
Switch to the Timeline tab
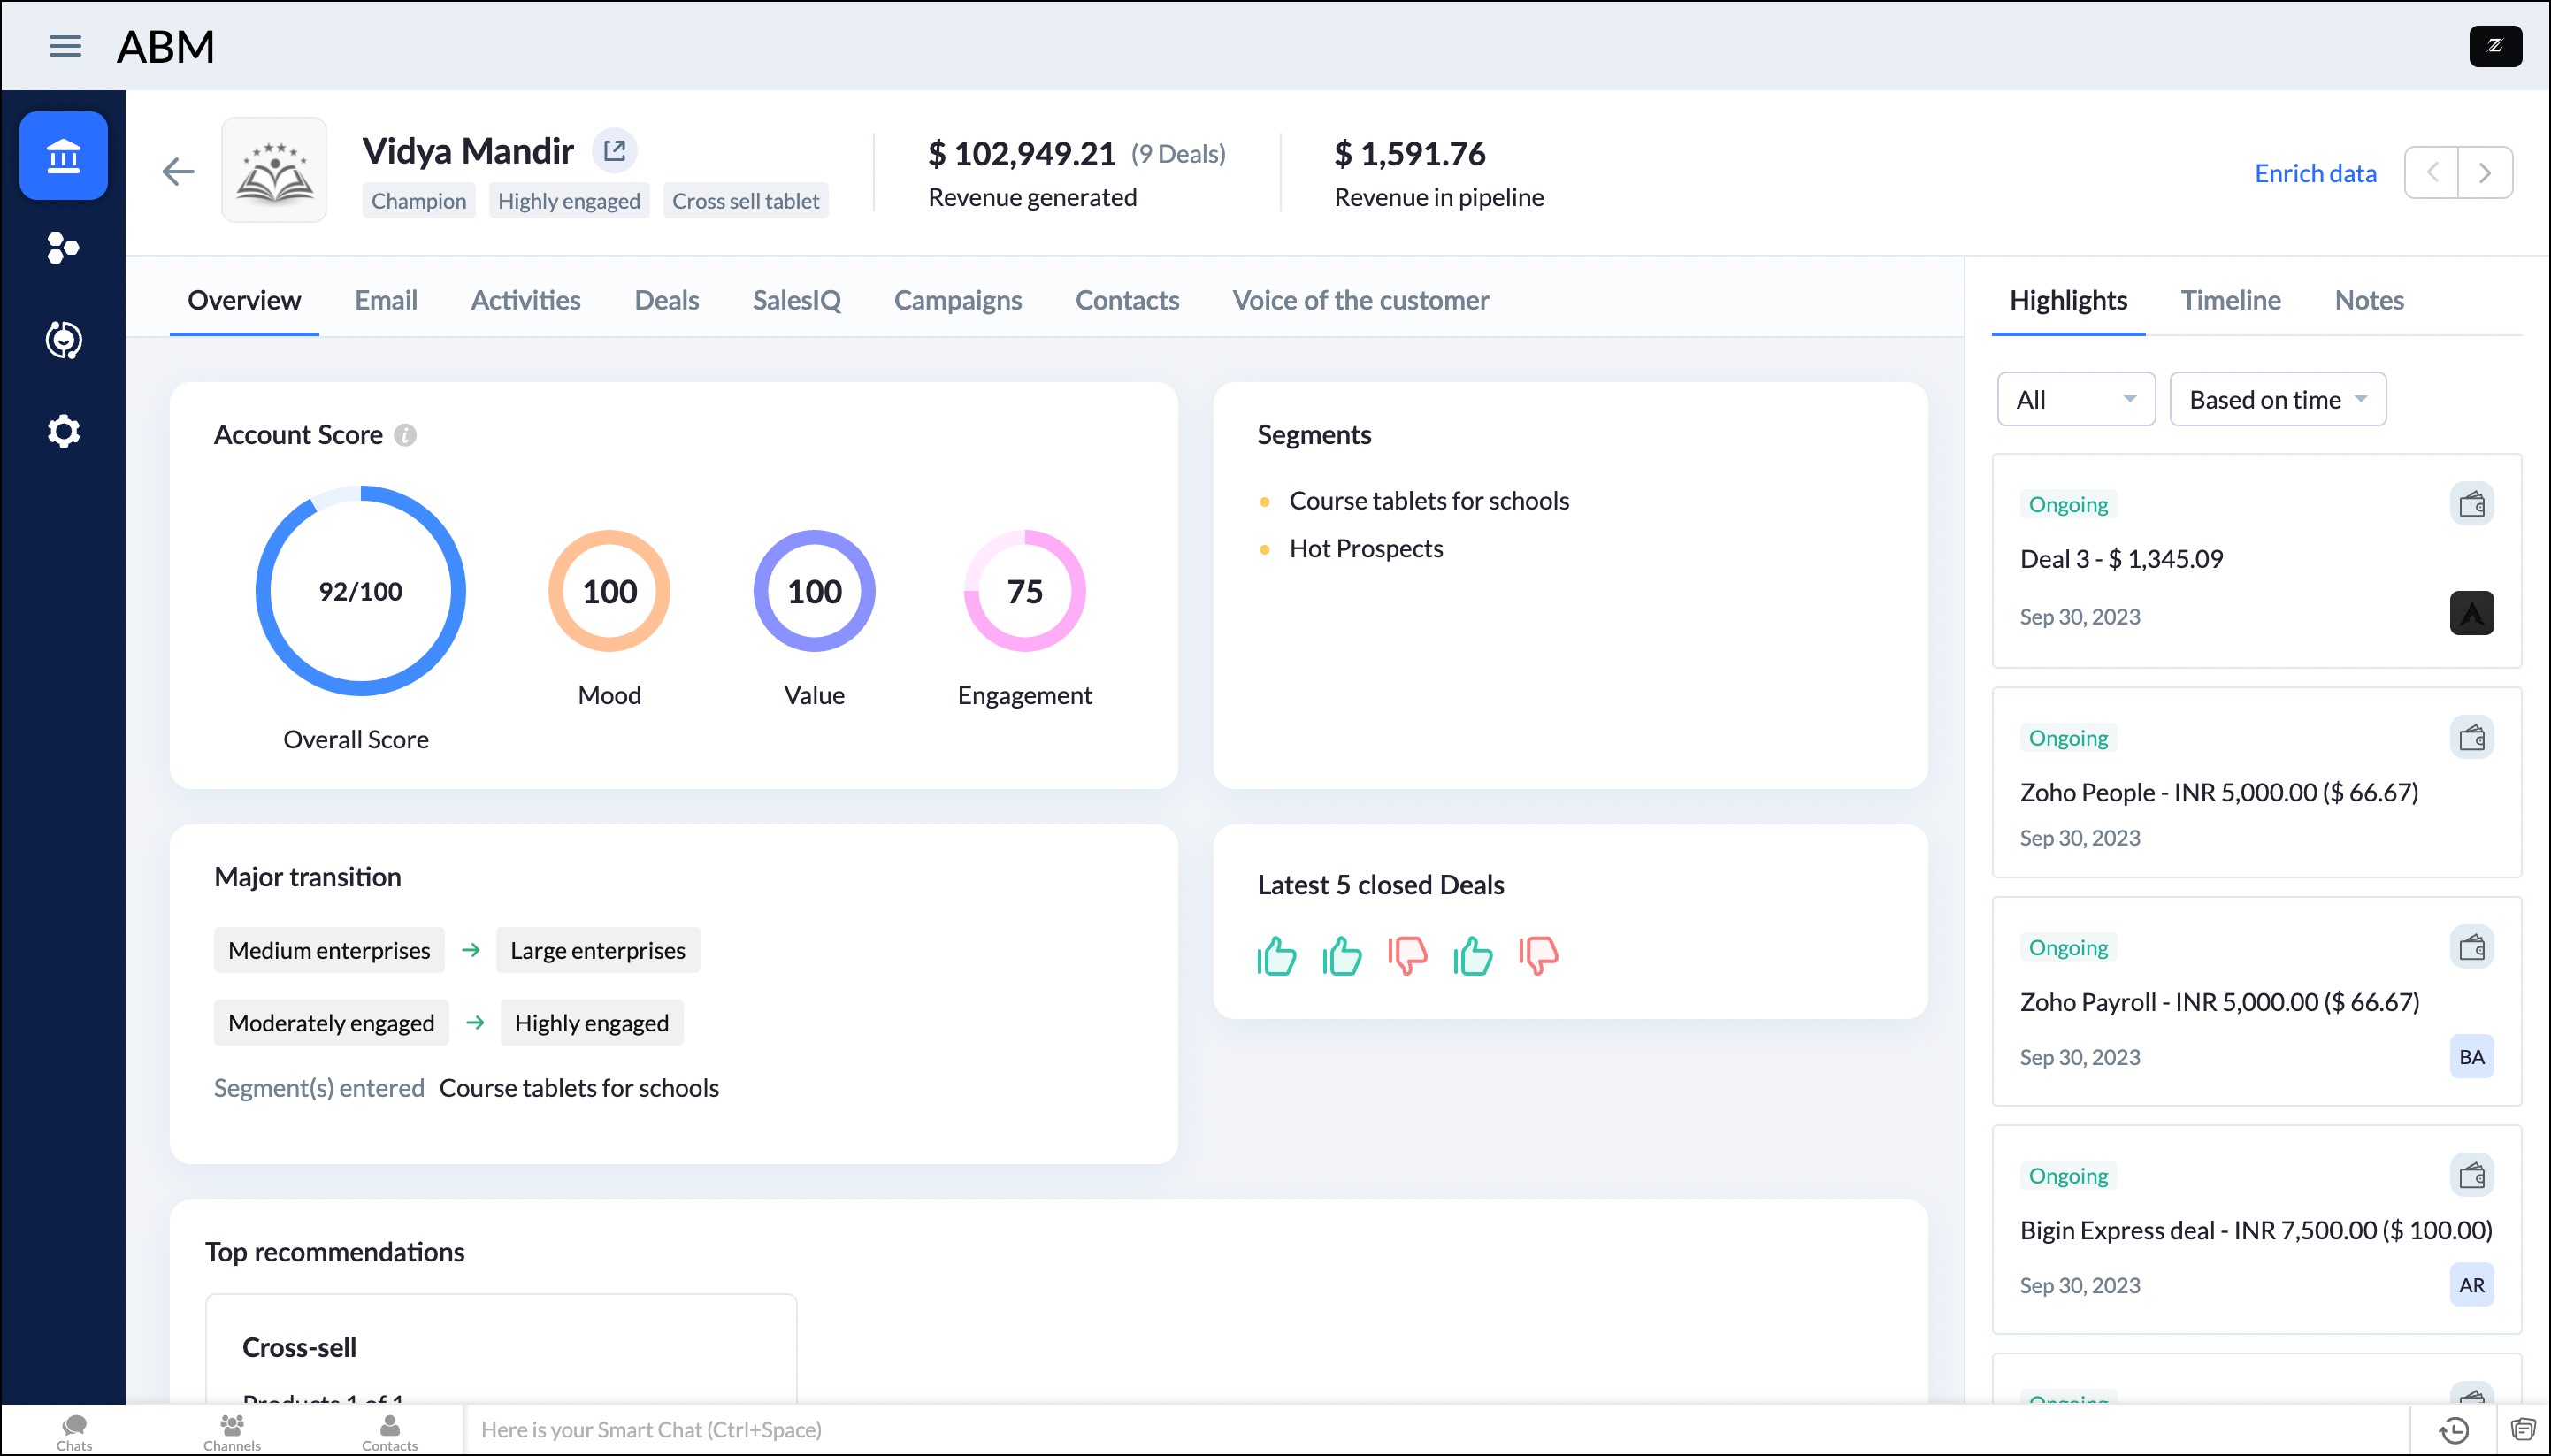(x=2230, y=300)
